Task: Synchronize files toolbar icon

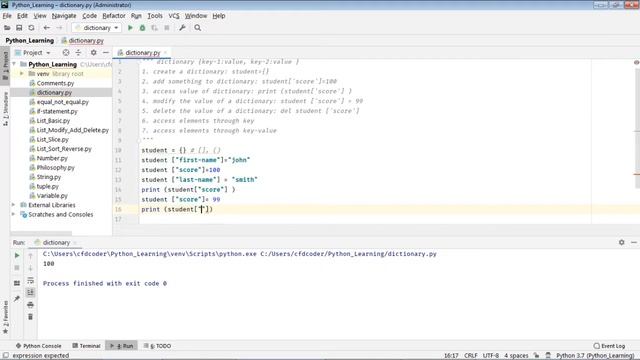Action: 31,28
